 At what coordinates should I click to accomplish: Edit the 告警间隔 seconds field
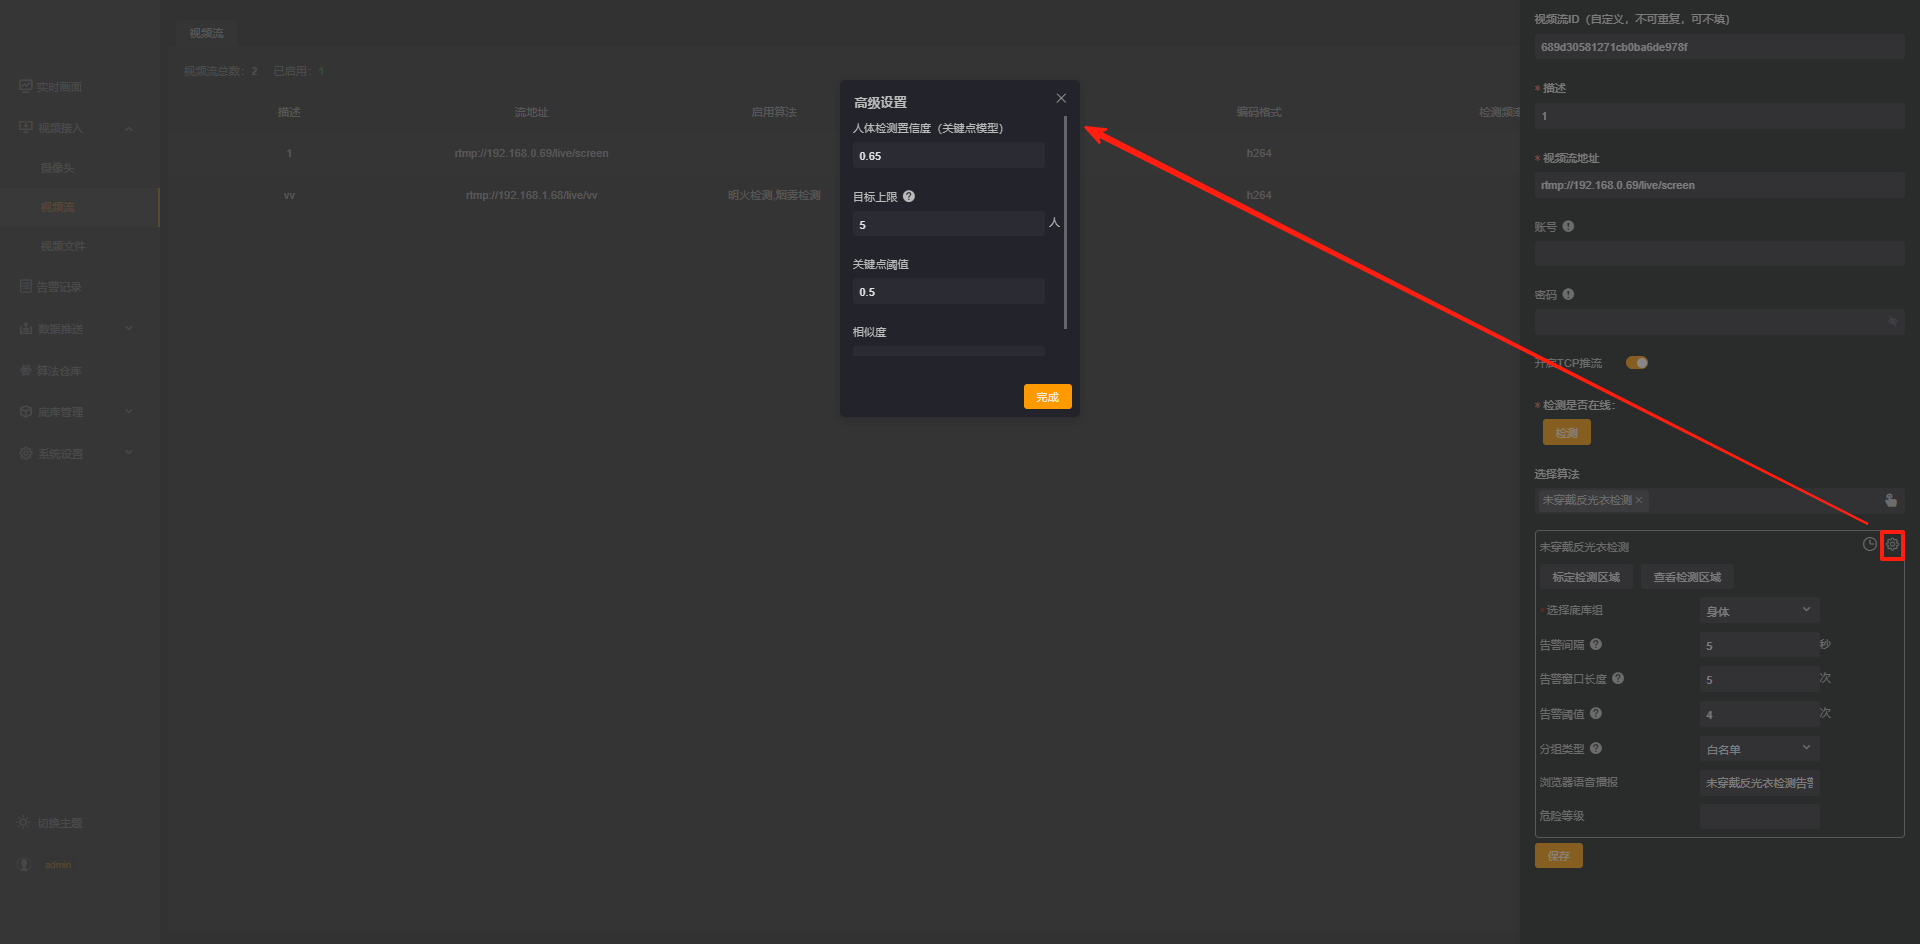pos(1759,645)
